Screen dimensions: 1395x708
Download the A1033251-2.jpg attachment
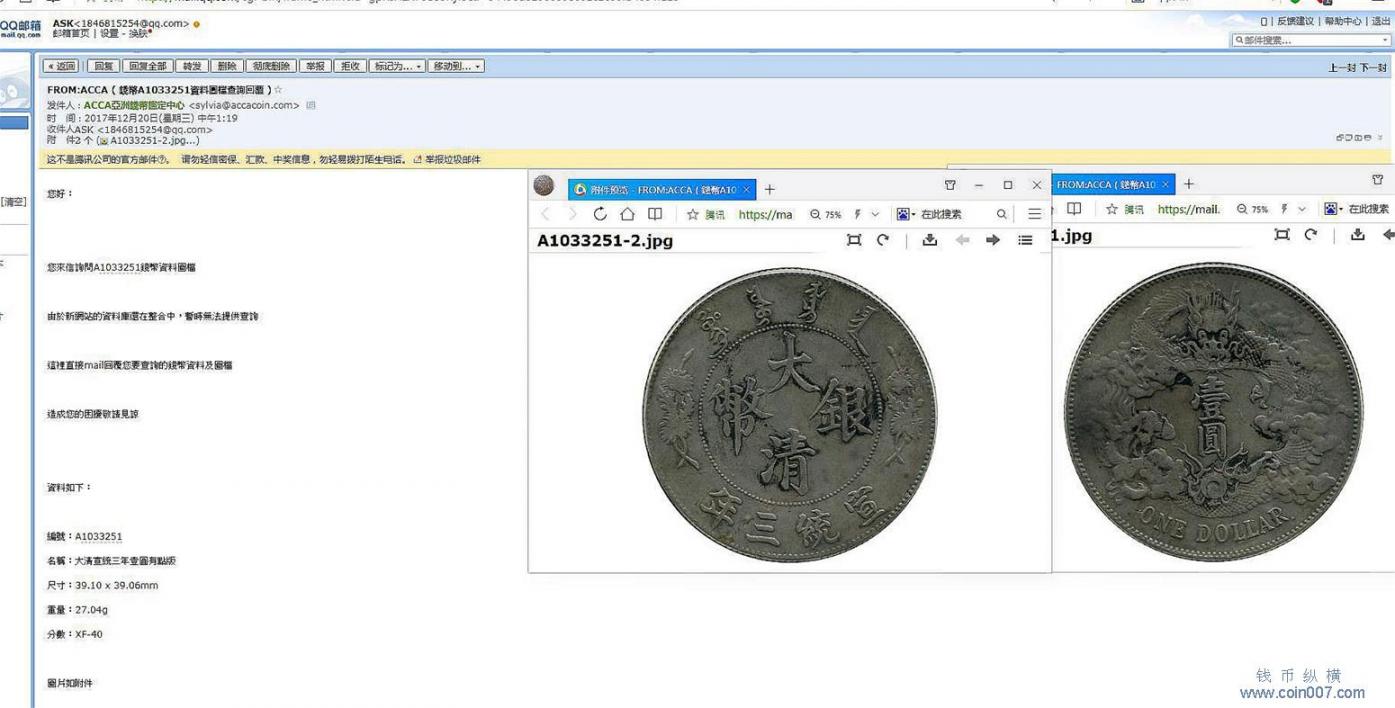click(929, 240)
